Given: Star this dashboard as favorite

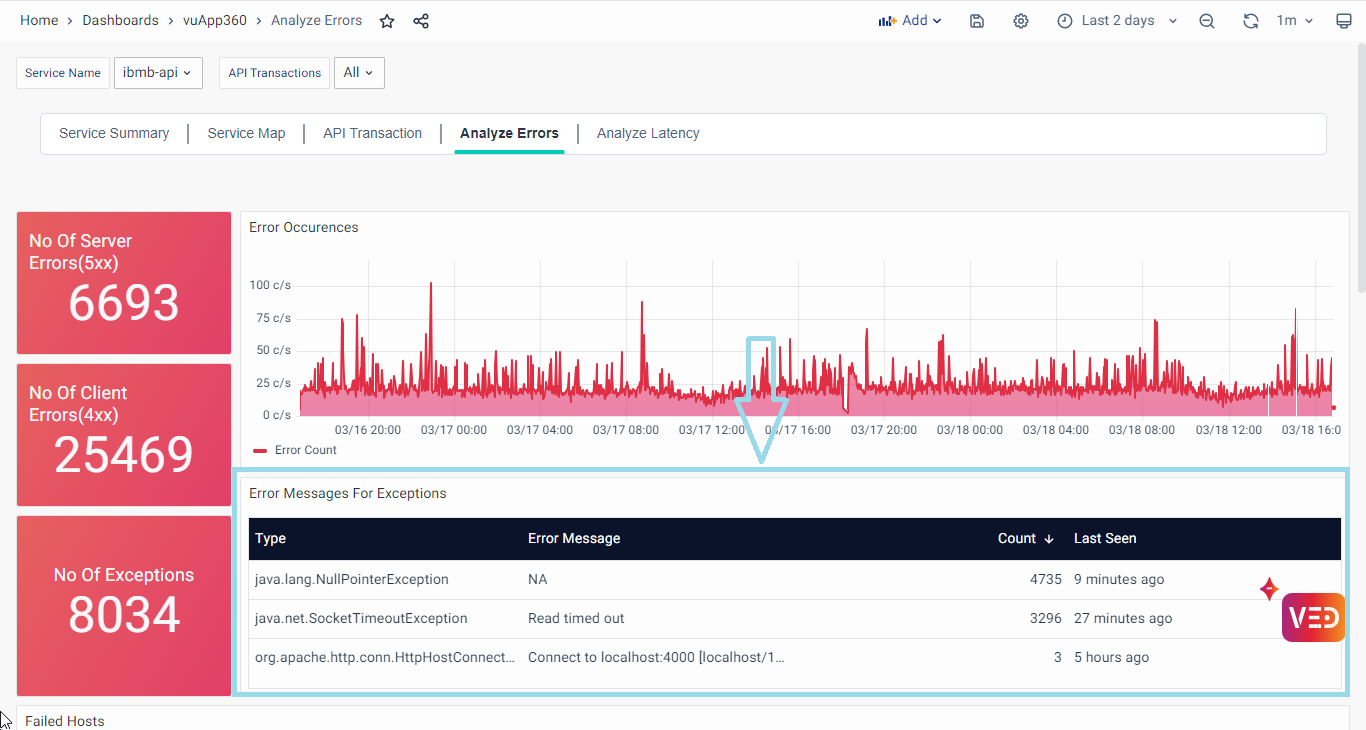Looking at the screenshot, I should [x=387, y=21].
